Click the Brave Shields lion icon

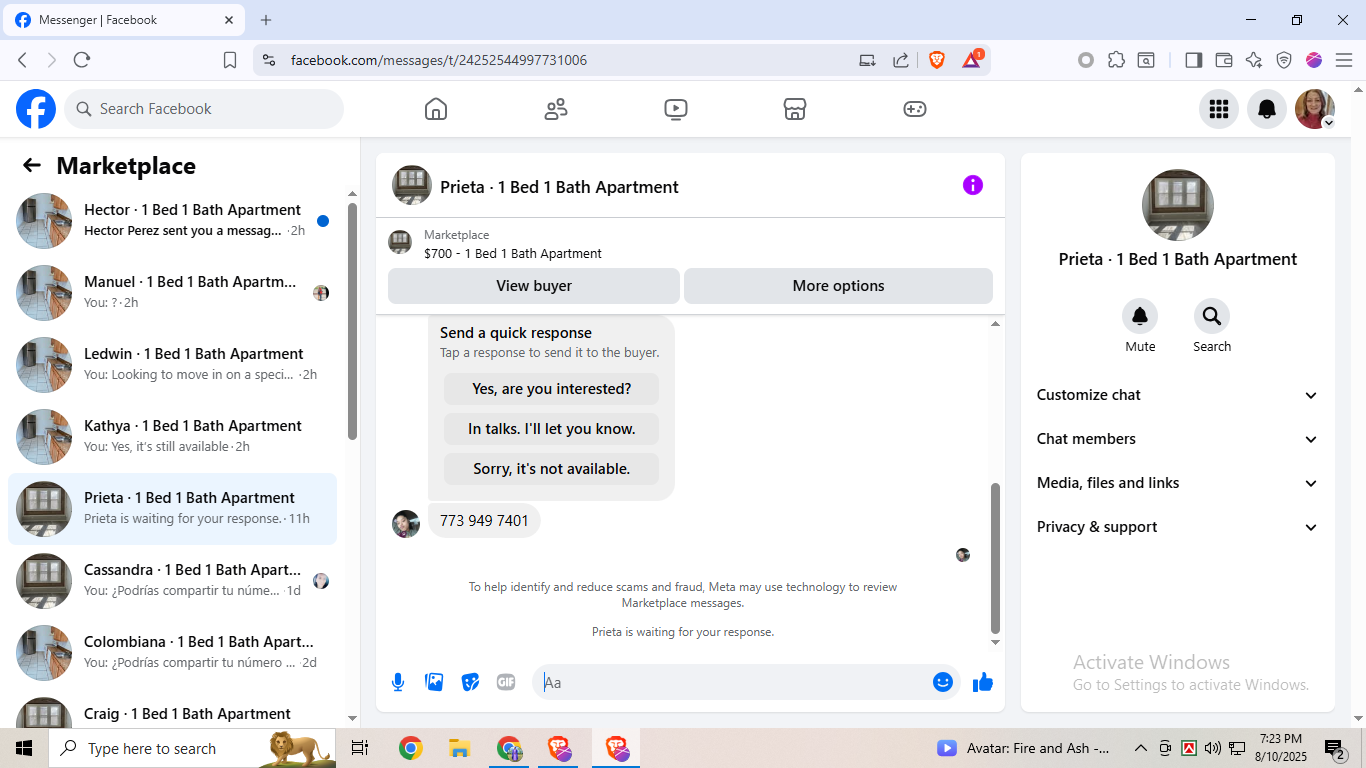(937, 60)
